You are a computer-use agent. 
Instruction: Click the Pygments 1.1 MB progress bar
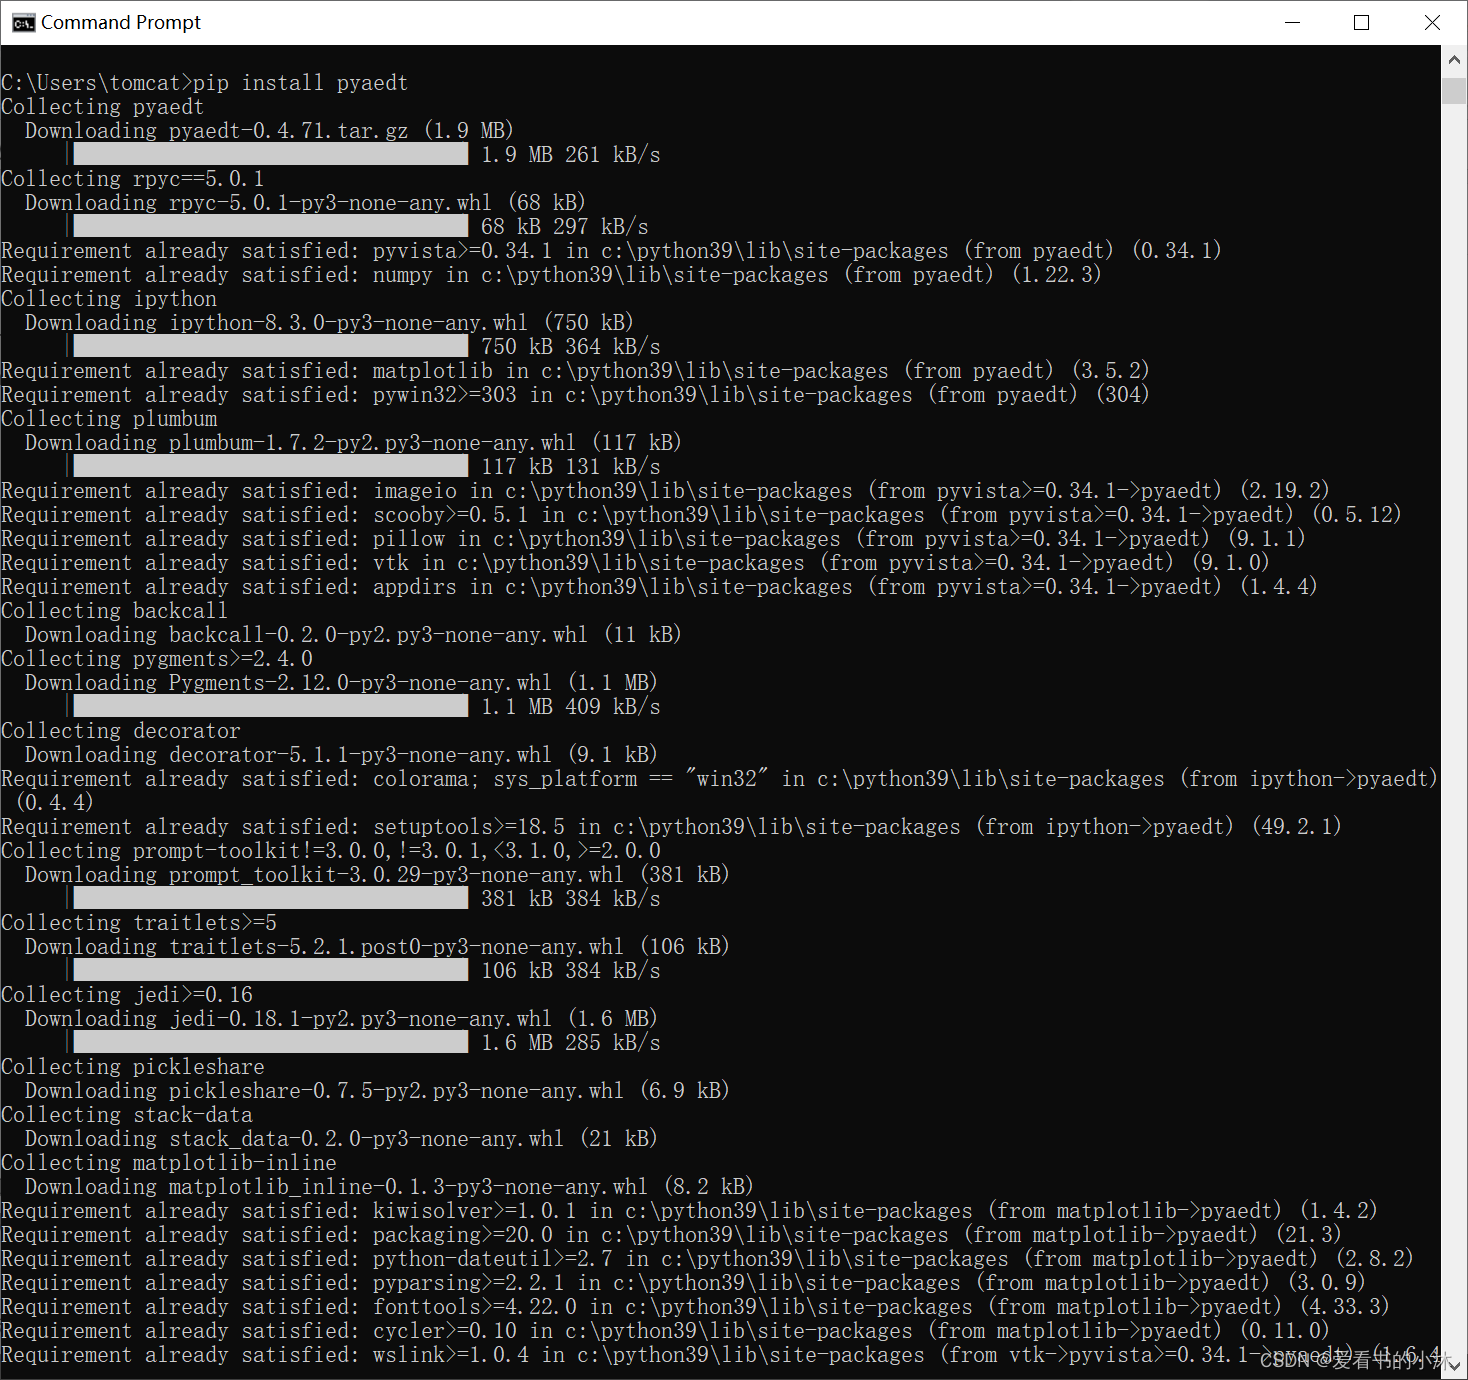click(270, 706)
